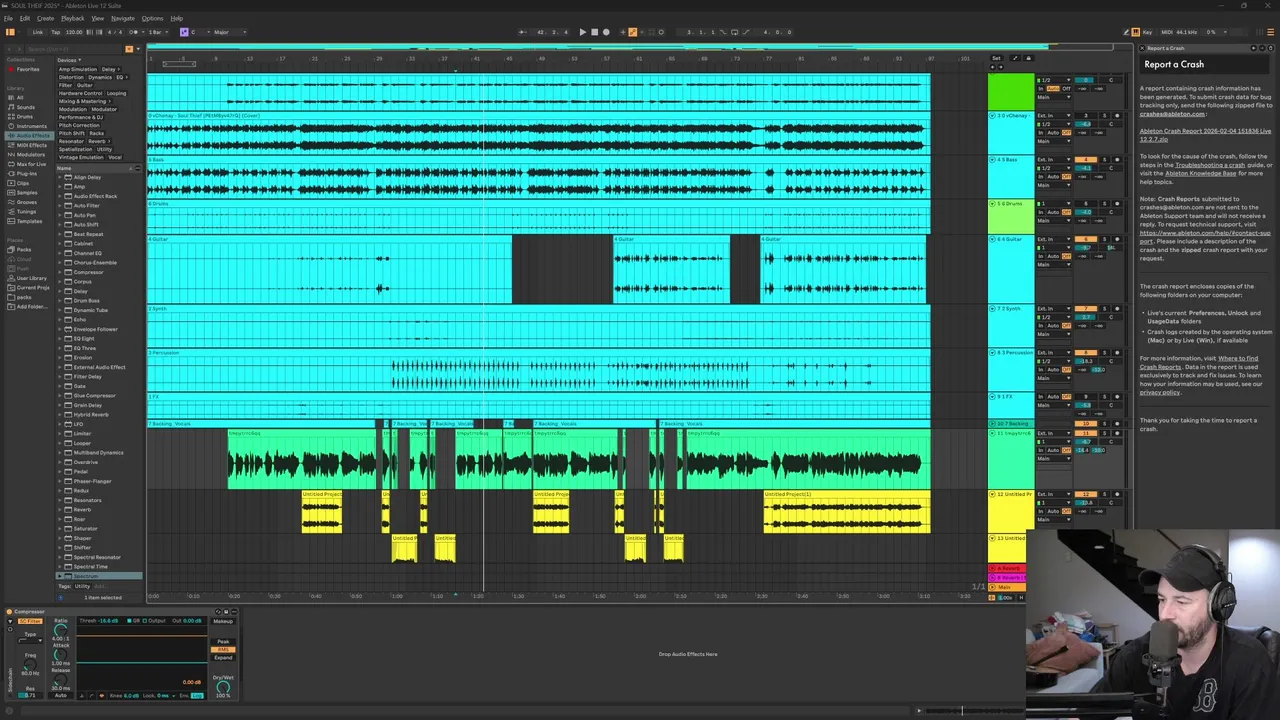Toggle the Guitar track activator
The width and height of the screenshot is (1280, 720).
pos(1086,240)
